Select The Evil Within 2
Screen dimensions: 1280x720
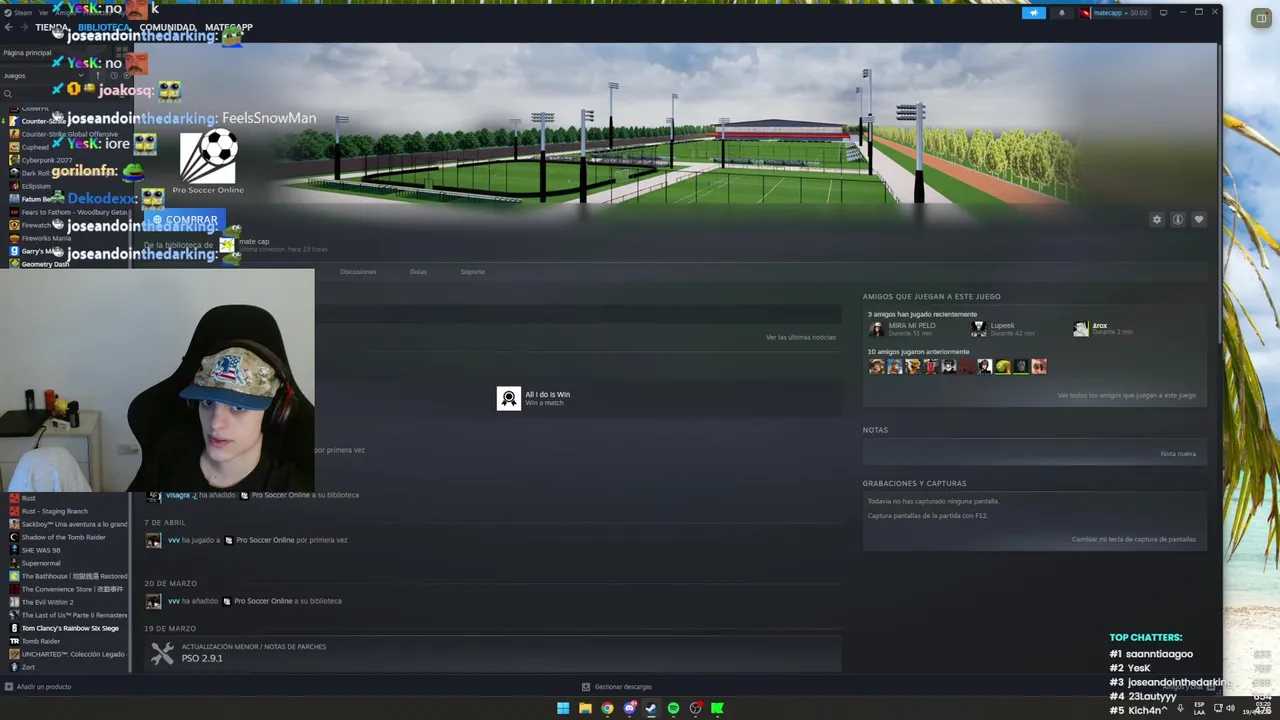pos(47,602)
